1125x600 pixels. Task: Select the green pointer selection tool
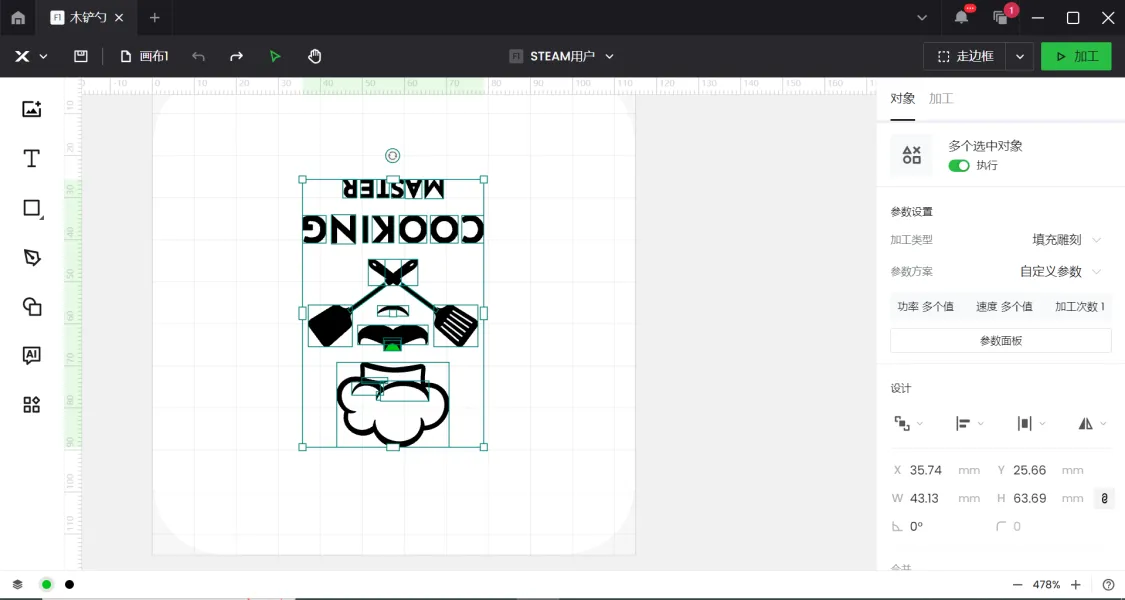[x=275, y=56]
